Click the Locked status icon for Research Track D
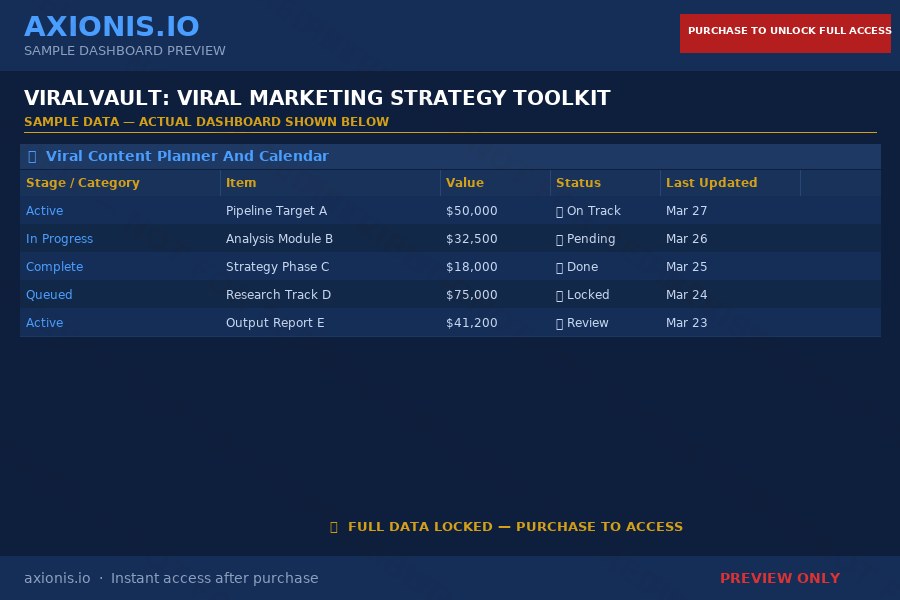Image resolution: width=900 pixels, height=600 pixels. (560, 295)
